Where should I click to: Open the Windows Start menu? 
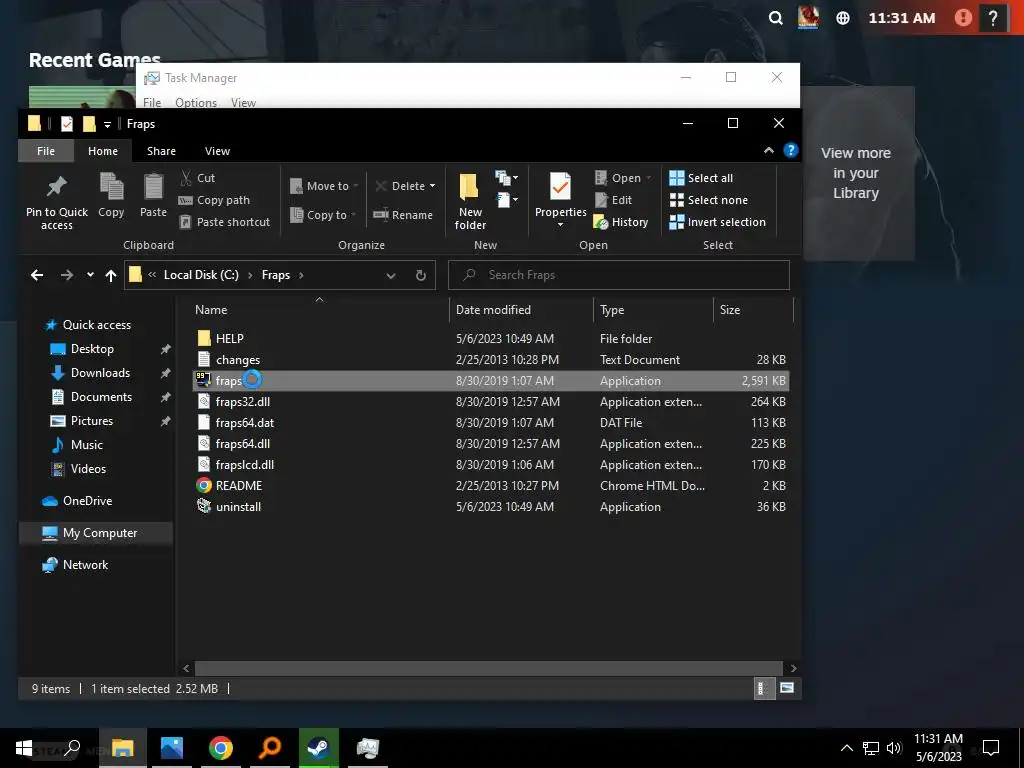24,748
